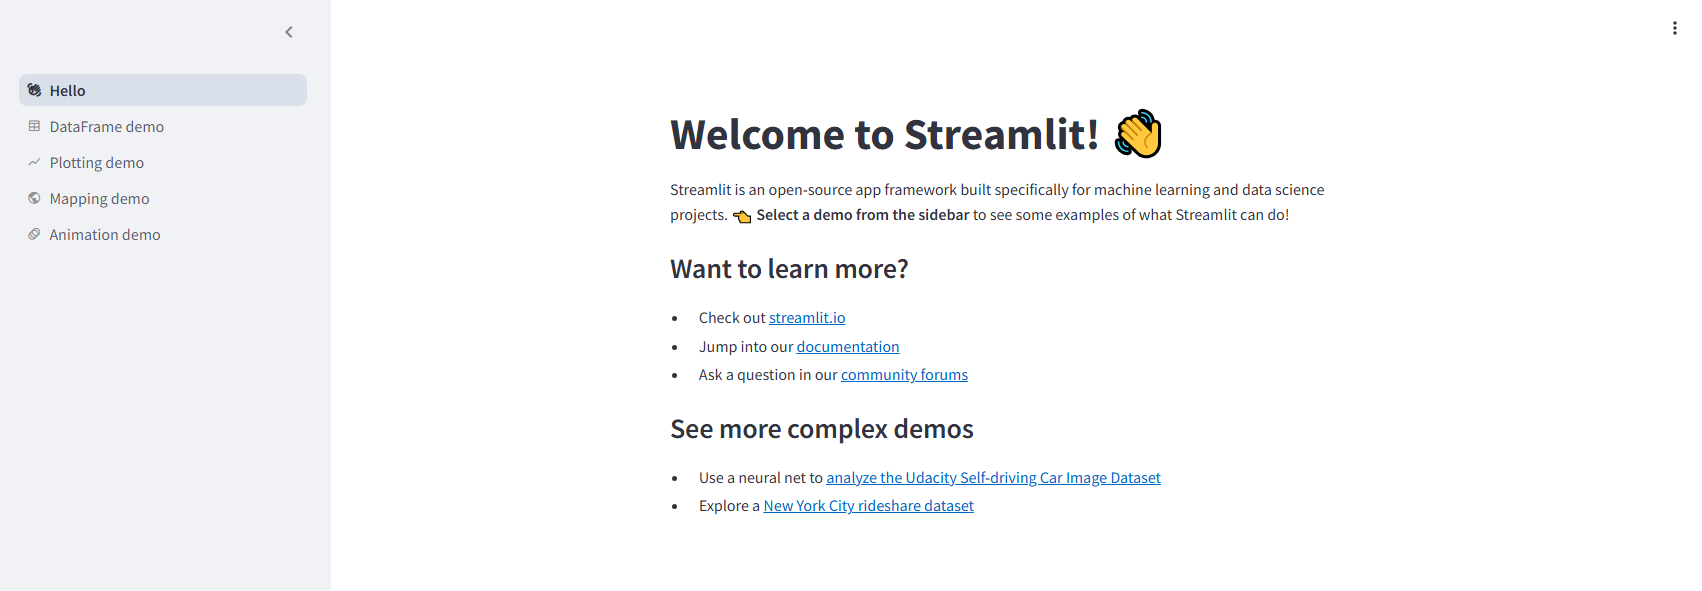1702x591 pixels.
Task: Open the Animation demo page
Action: 163,234
